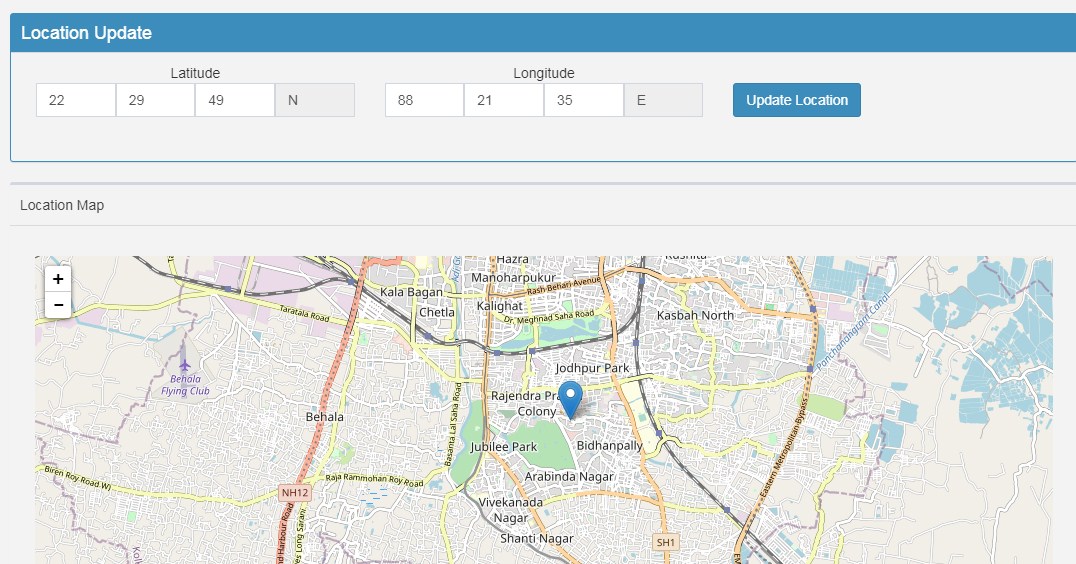Screen dimensions: 1076x564
Task: Focus the longitude degrees field
Action: 424,100
